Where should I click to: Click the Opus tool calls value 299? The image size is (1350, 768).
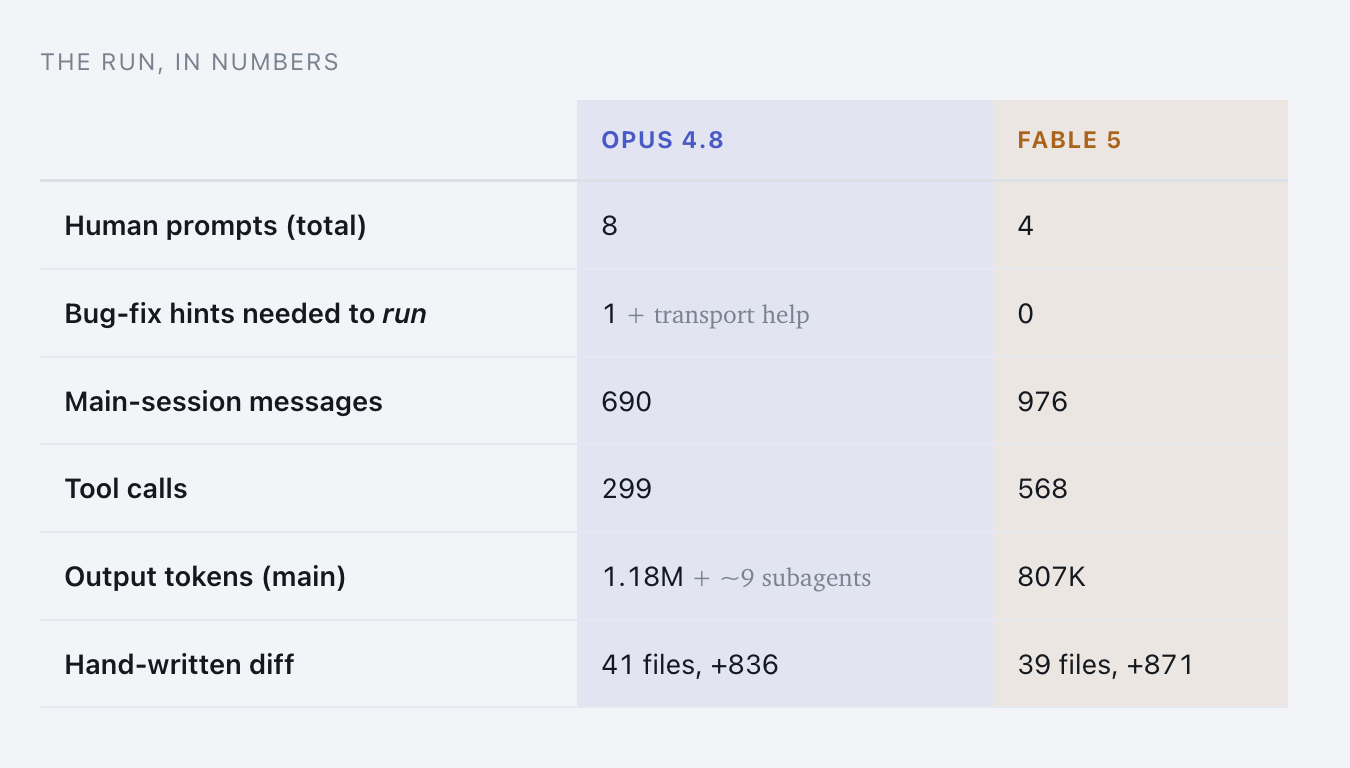(627, 489)
